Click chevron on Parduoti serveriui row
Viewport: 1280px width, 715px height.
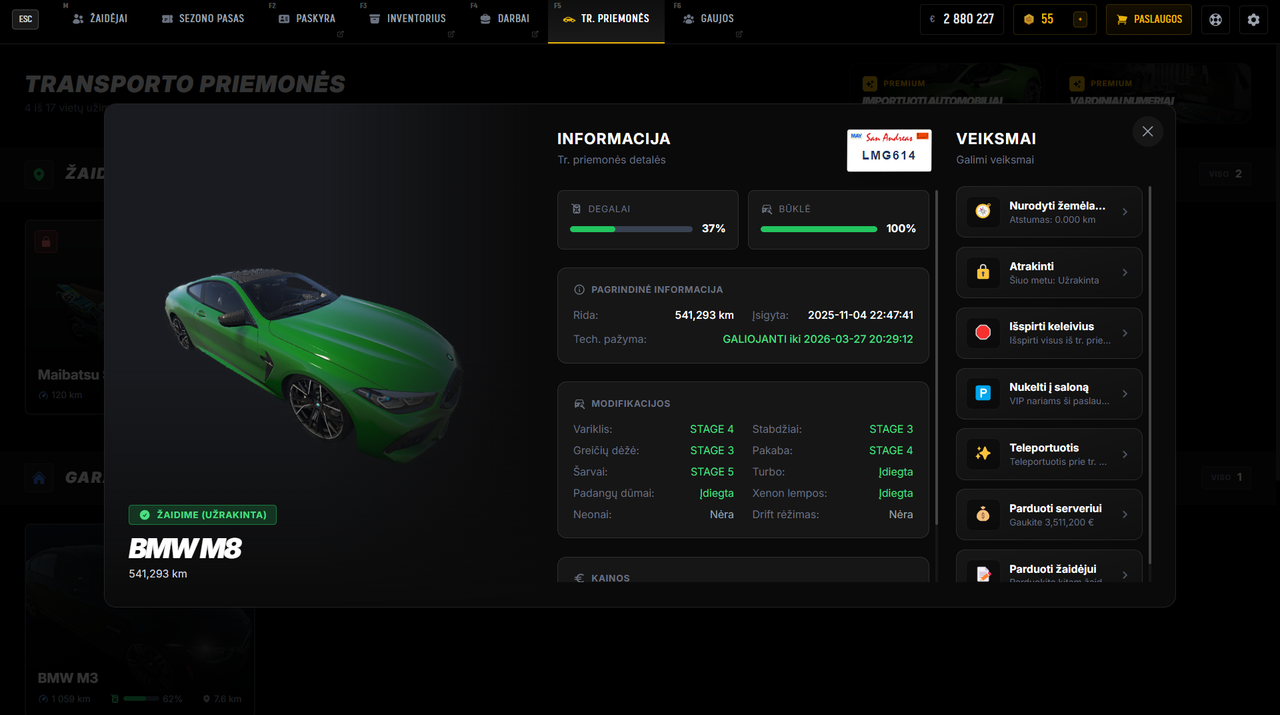tap(1125, 514)
